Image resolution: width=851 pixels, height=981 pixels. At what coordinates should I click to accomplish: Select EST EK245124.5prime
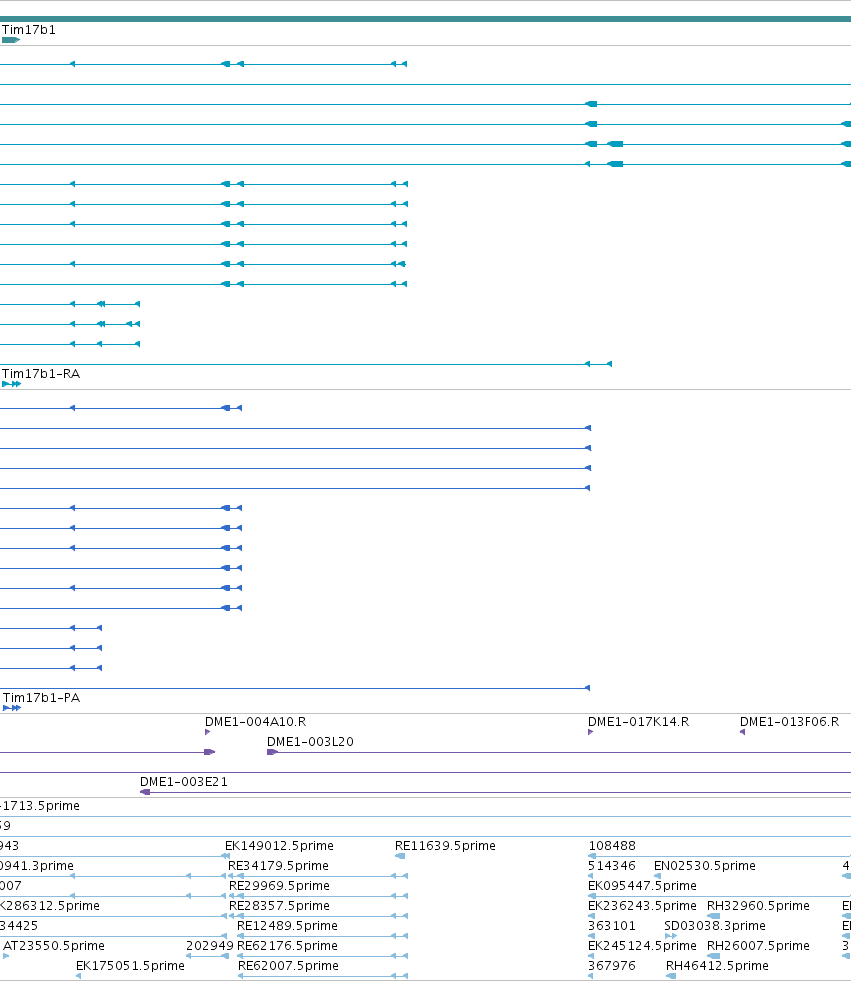click(x=642, y=946)
